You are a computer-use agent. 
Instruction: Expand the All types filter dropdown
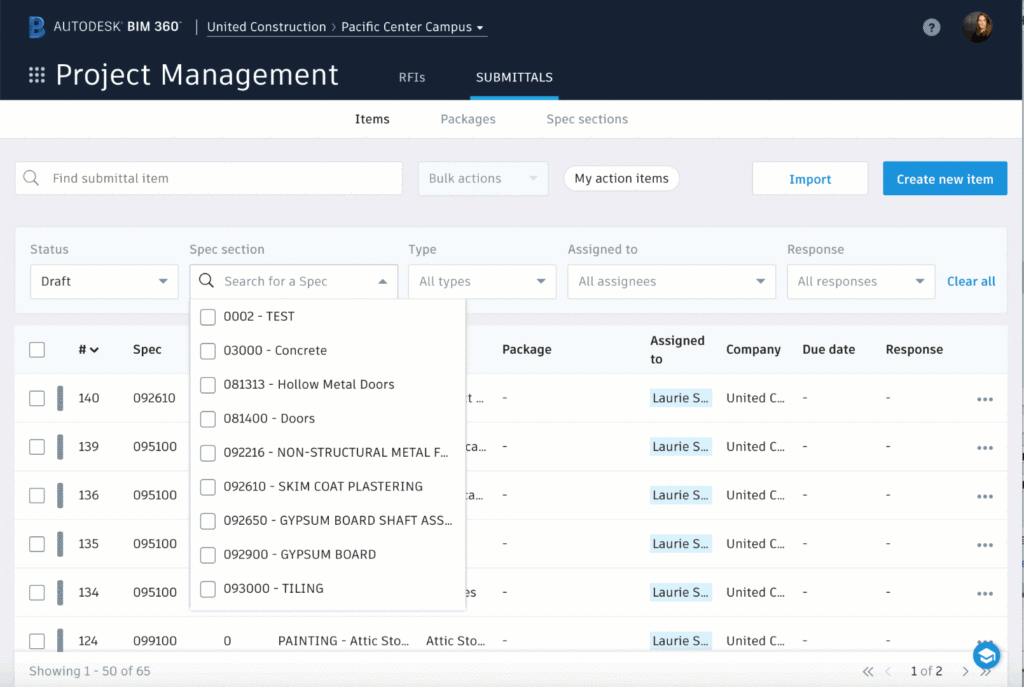pyautogui.click(x=482, y=282)
